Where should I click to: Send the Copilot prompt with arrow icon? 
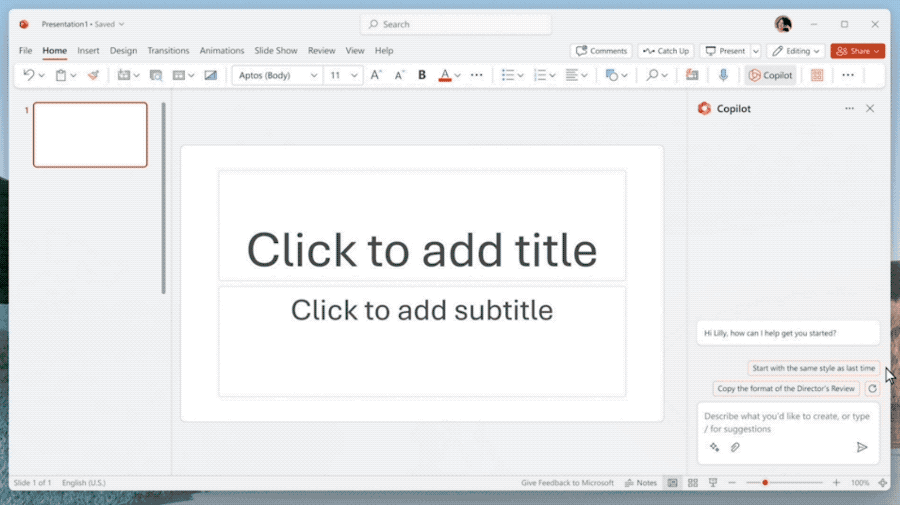pyautogui.click(x=862, y=447)
